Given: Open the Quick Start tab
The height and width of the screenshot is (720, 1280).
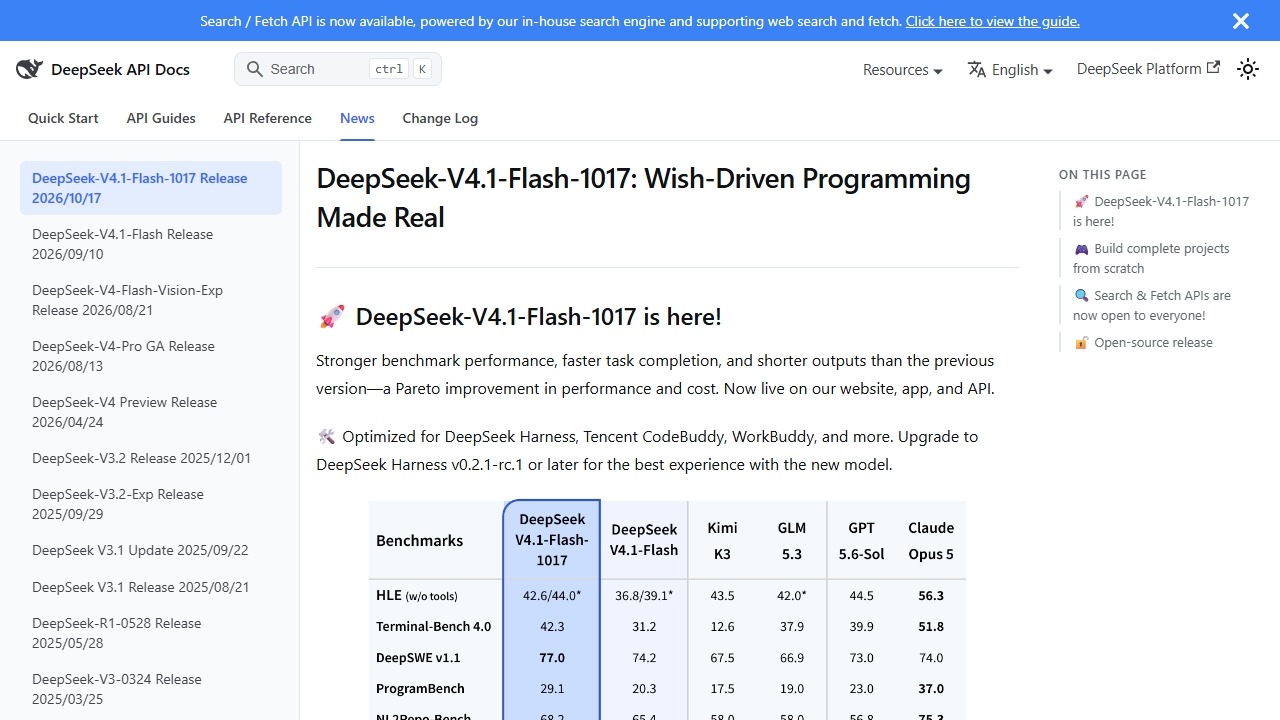Looking at the screenshot, I should point(63,118).
